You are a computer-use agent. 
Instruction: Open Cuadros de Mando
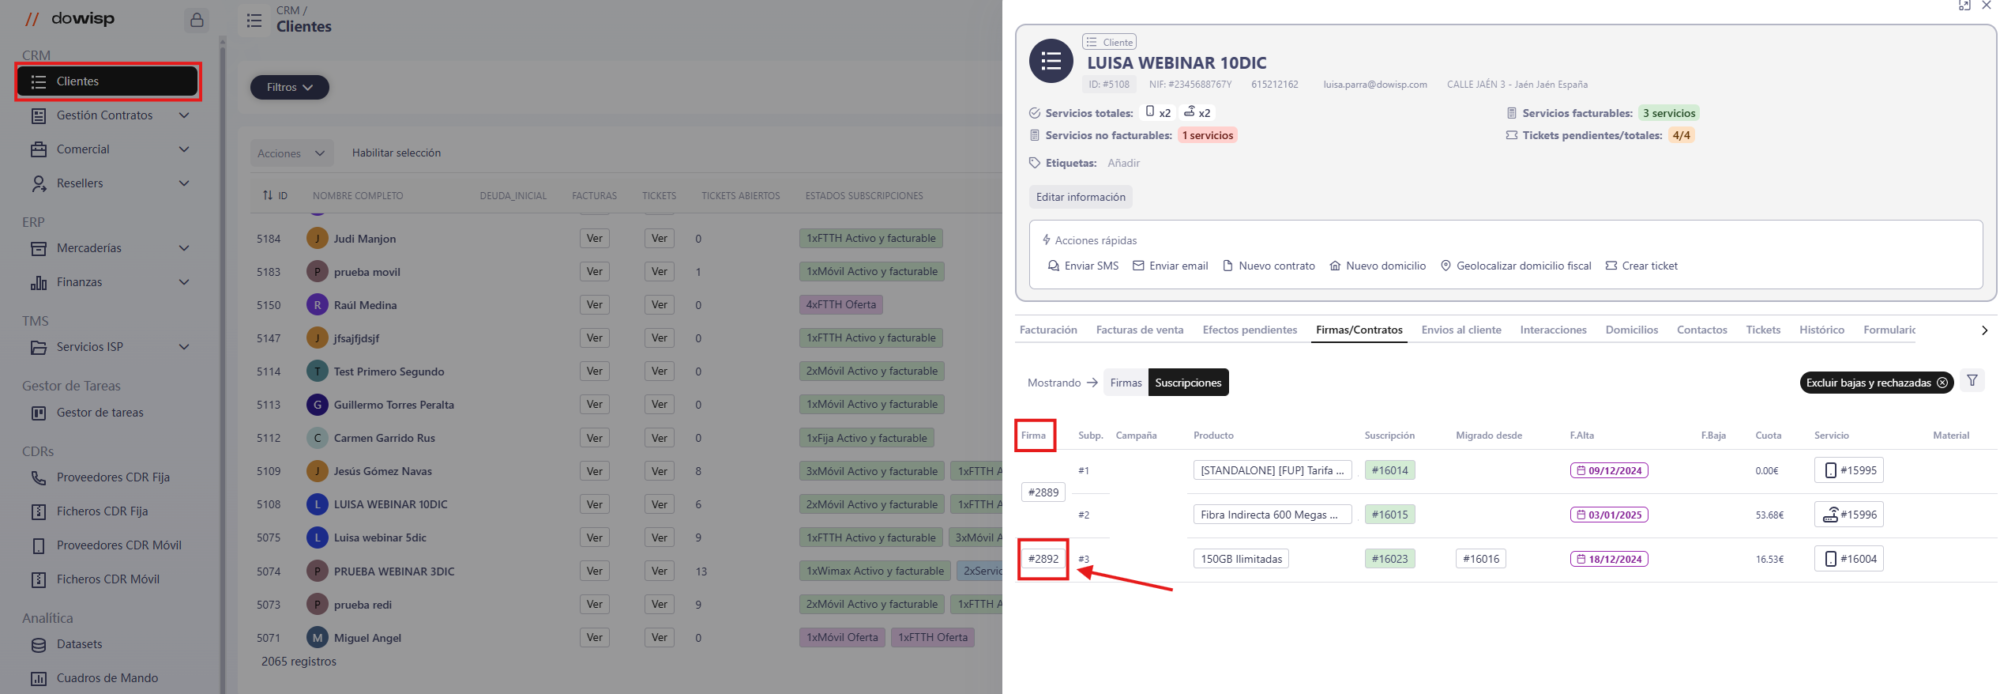pos(108,678)
